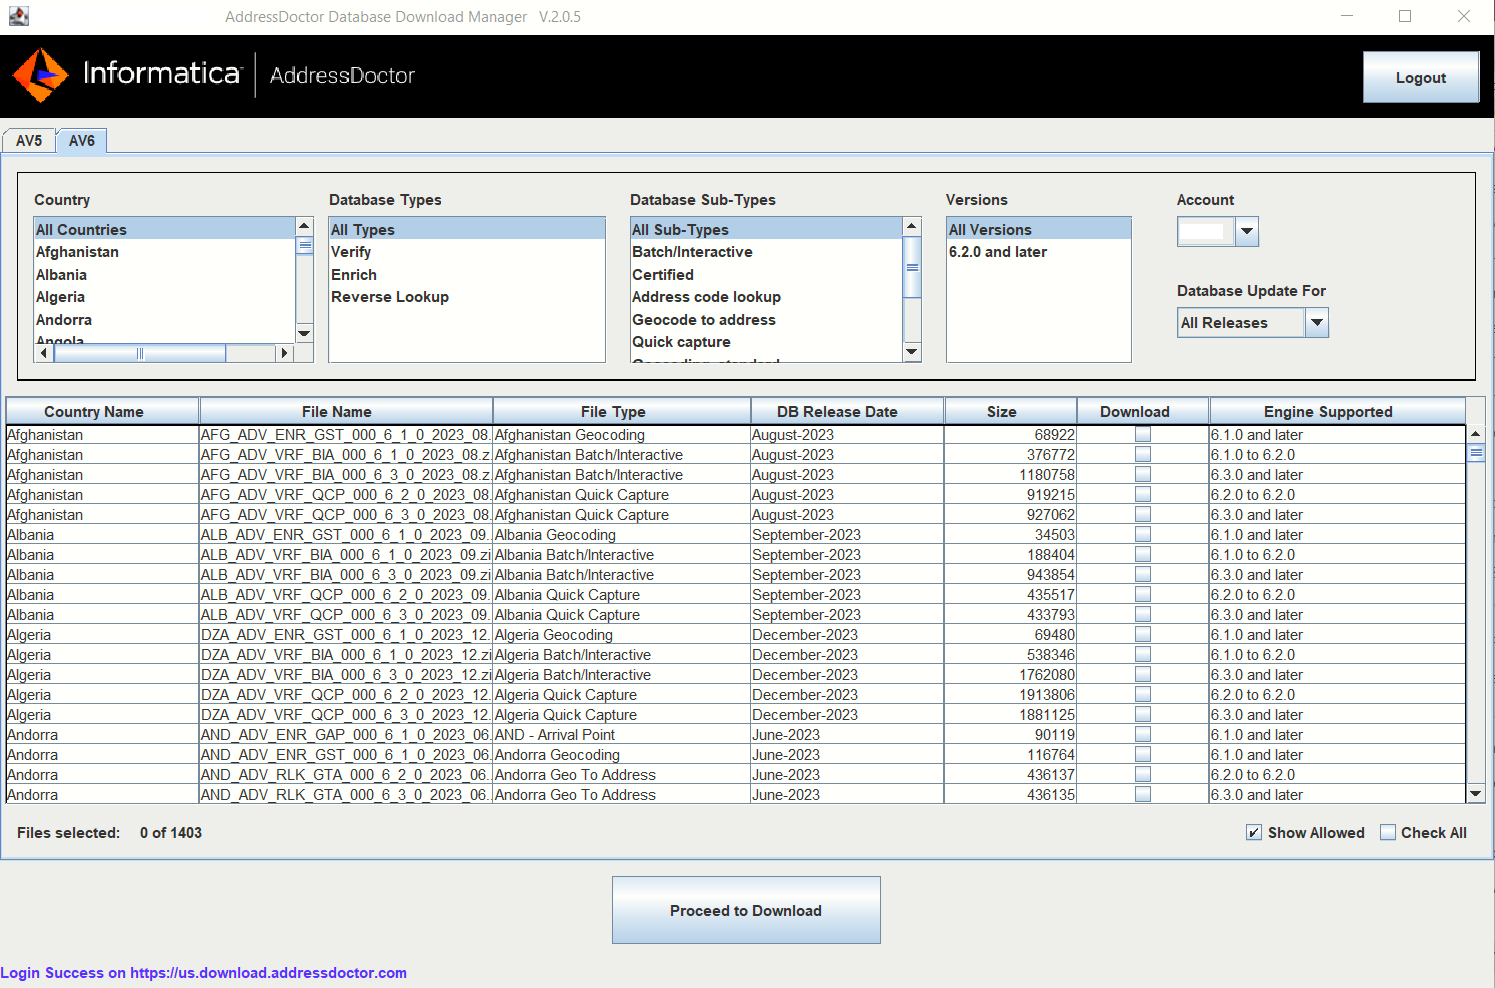Check download box for size 1913806 row
1495x988 pixels.
1143,694
